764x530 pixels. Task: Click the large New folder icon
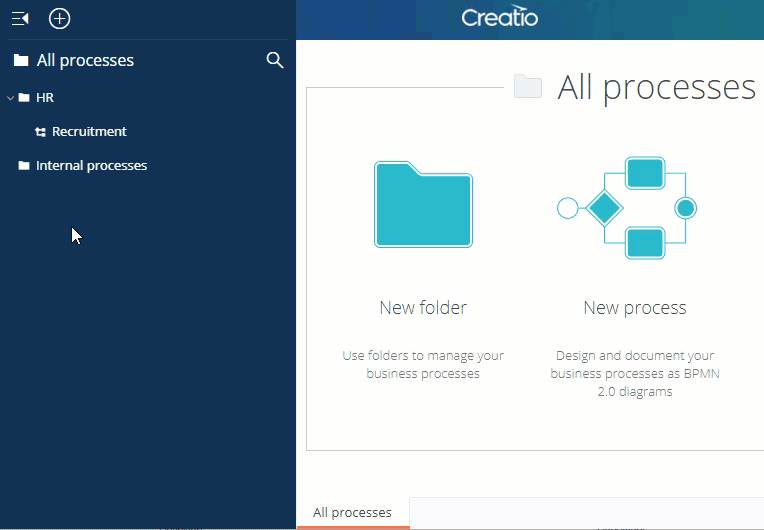(423, 205)
